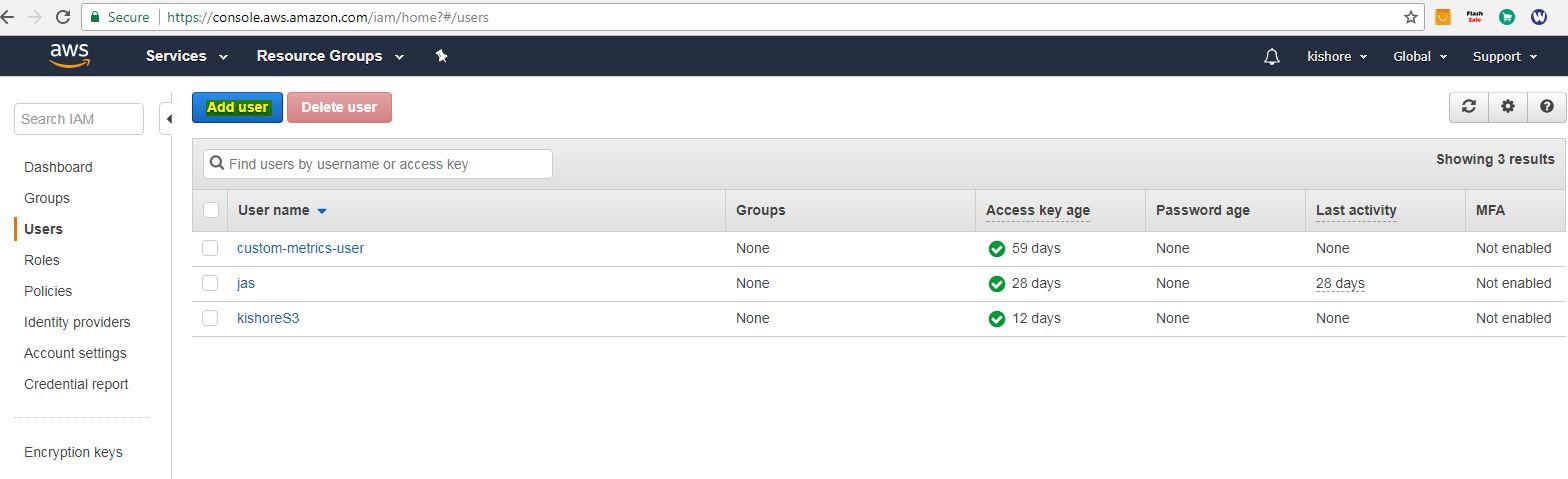Collapse the IAM sidebar with arrow

[x=168, y=119]
